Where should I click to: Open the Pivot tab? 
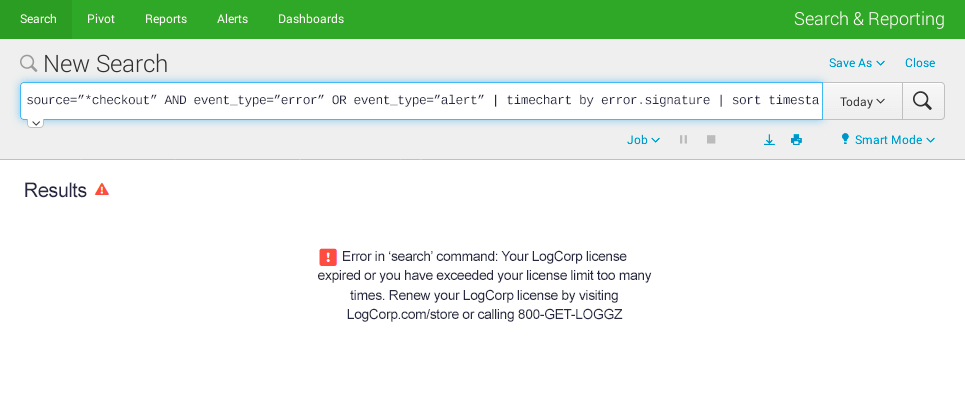point(101,19)
